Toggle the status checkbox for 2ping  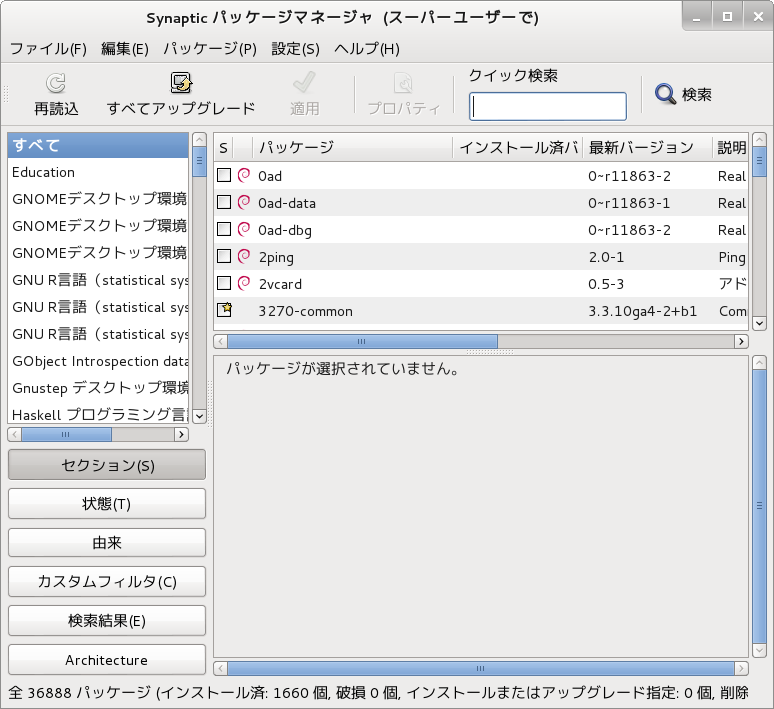224,256
